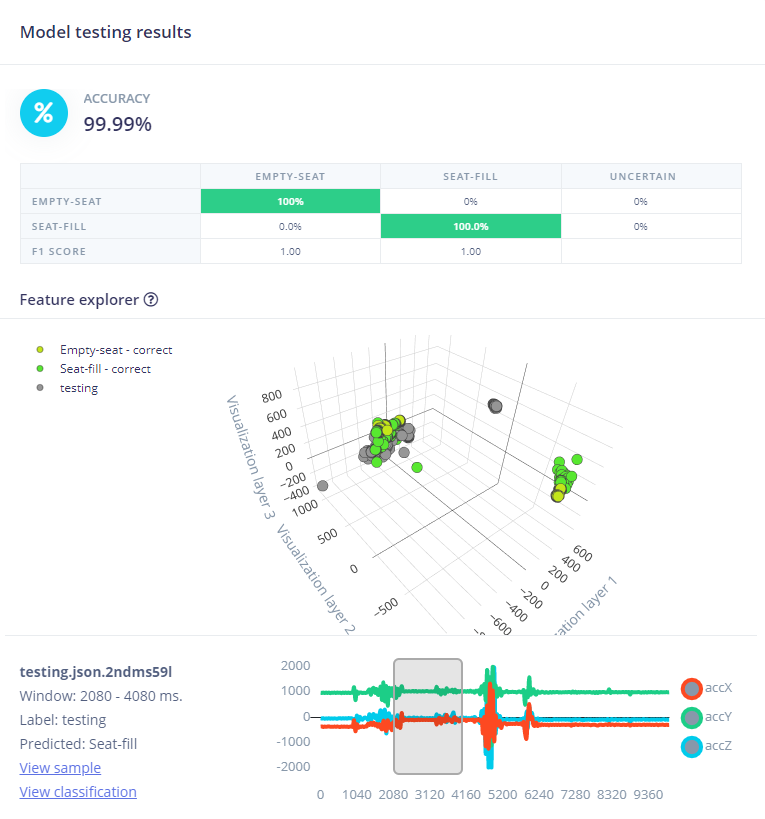Toggle the gray testing legend dot
This screenshot has width=765, height=819.
pyautogui.click(x=40, y=388)
